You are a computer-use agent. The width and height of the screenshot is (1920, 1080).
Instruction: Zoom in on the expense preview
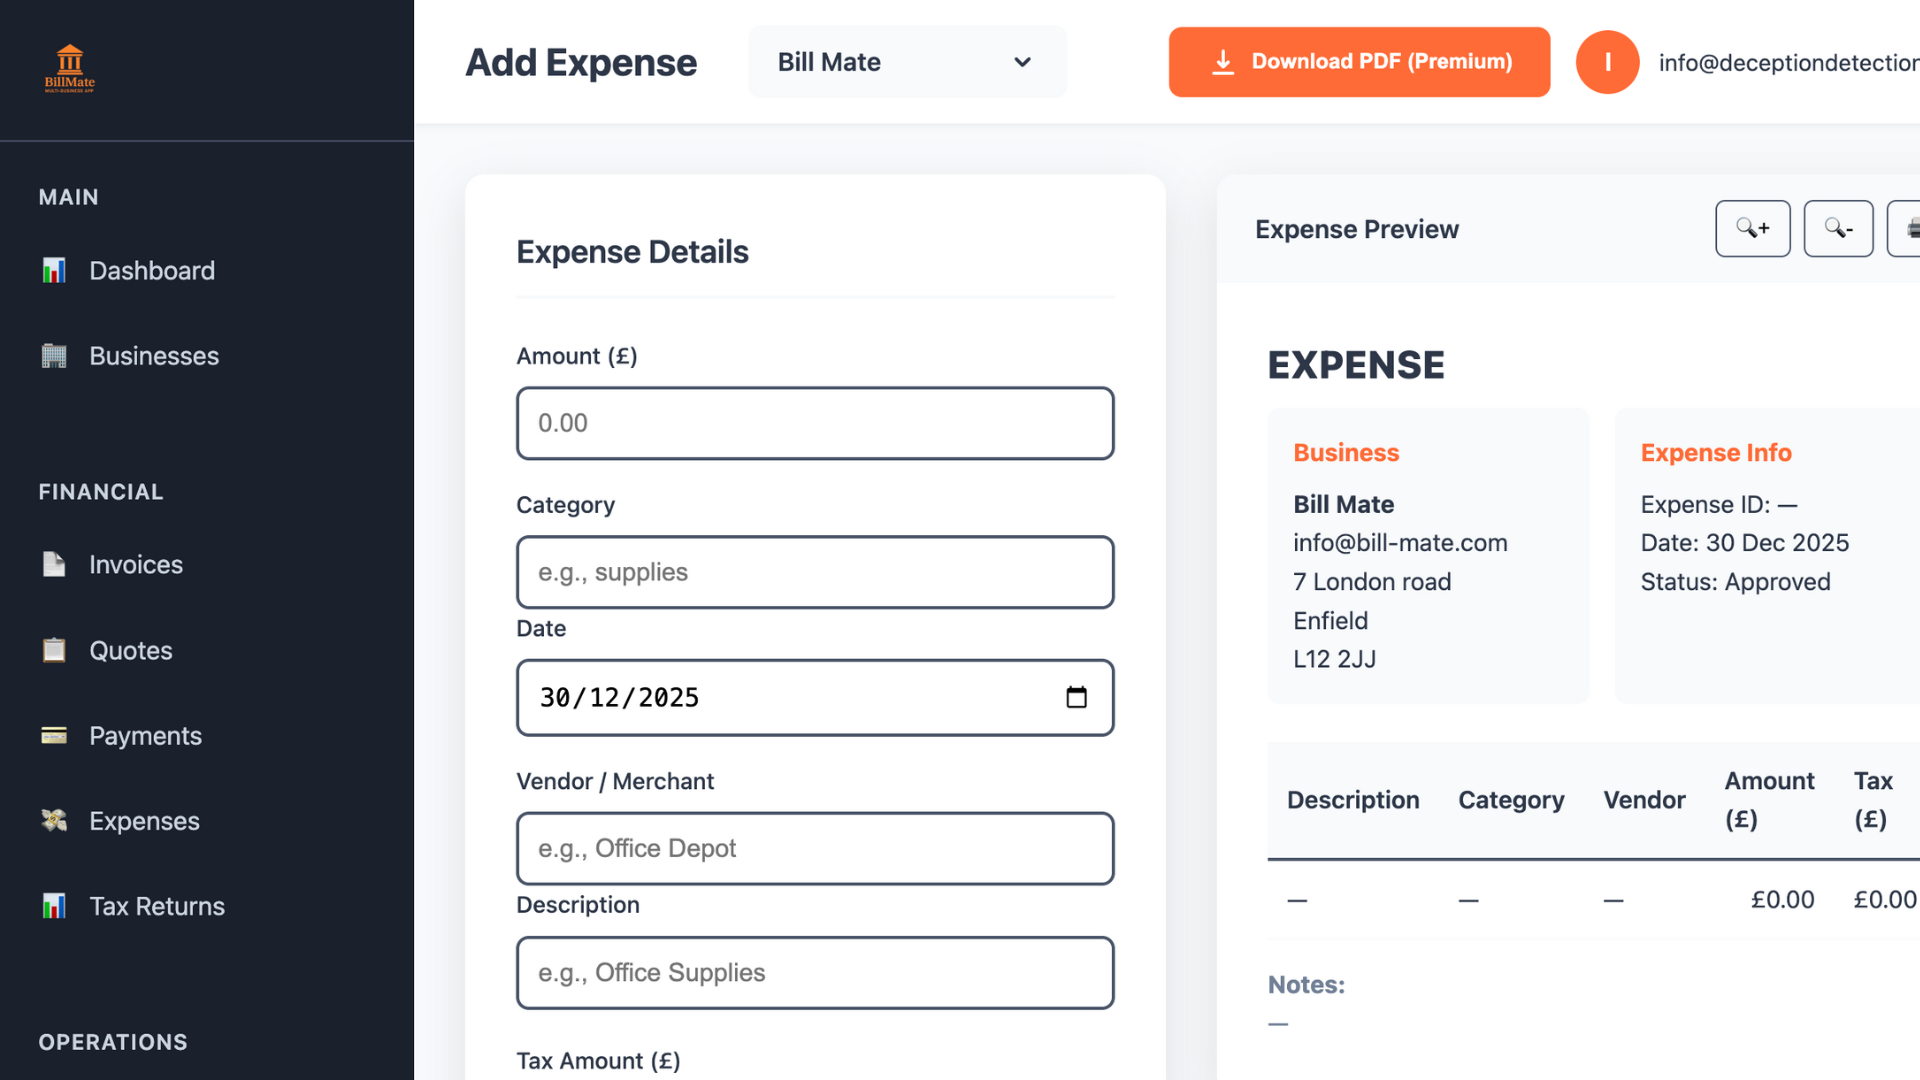tap(1752, 228)
